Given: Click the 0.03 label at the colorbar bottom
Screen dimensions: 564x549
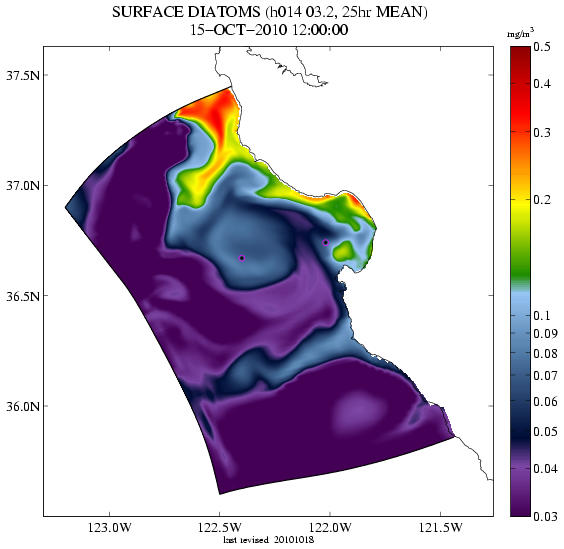Looking at the screenshot, I should click(545, 517).
